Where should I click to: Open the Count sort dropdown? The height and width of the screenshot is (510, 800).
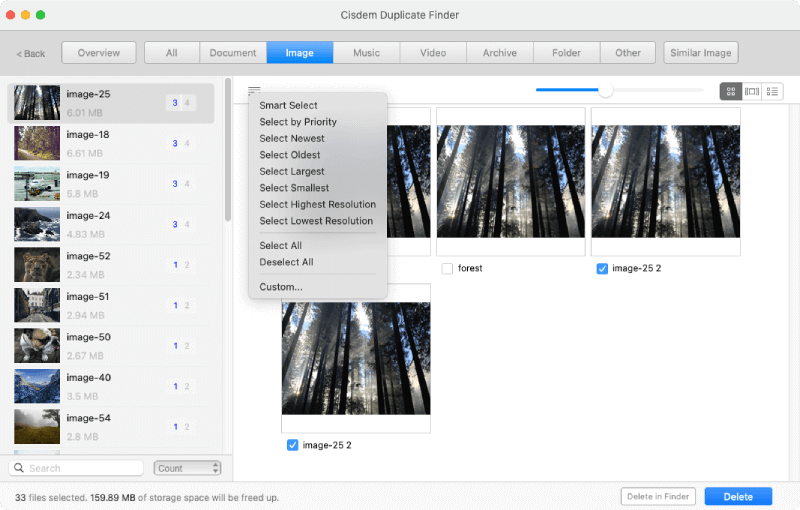(x=187, y=468)
